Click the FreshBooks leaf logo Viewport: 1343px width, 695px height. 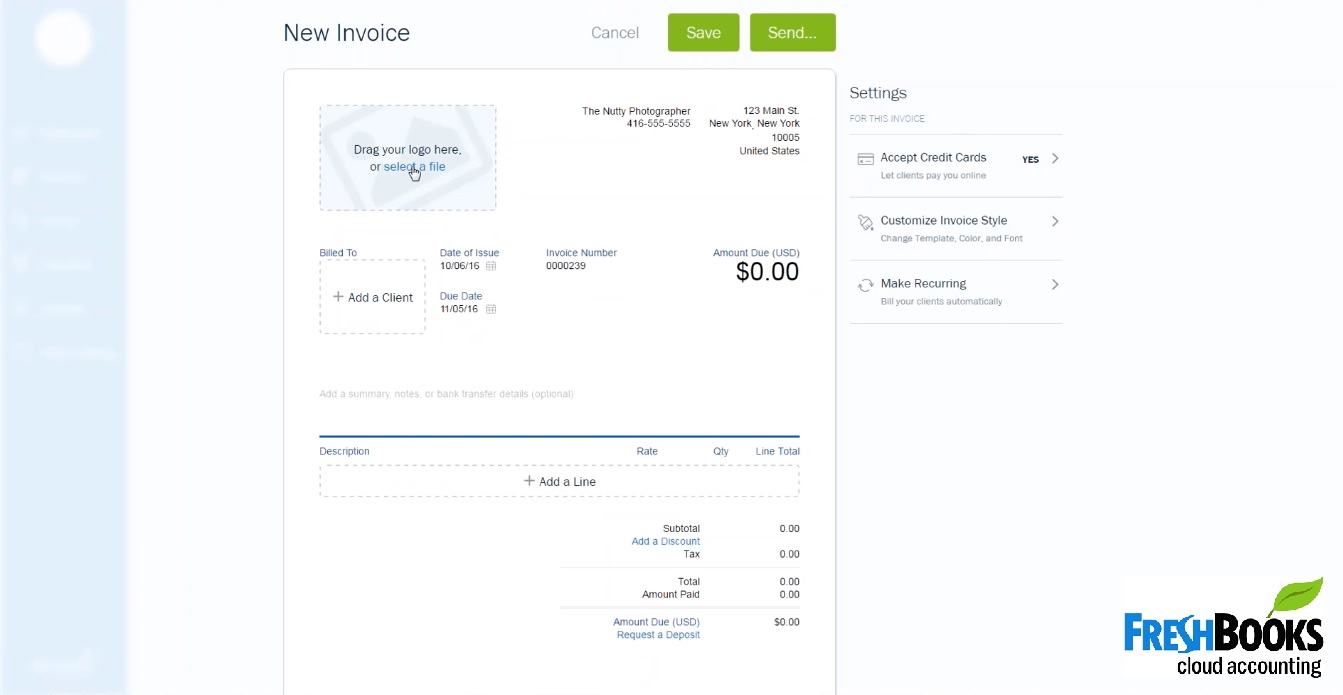coord(1295,600)
